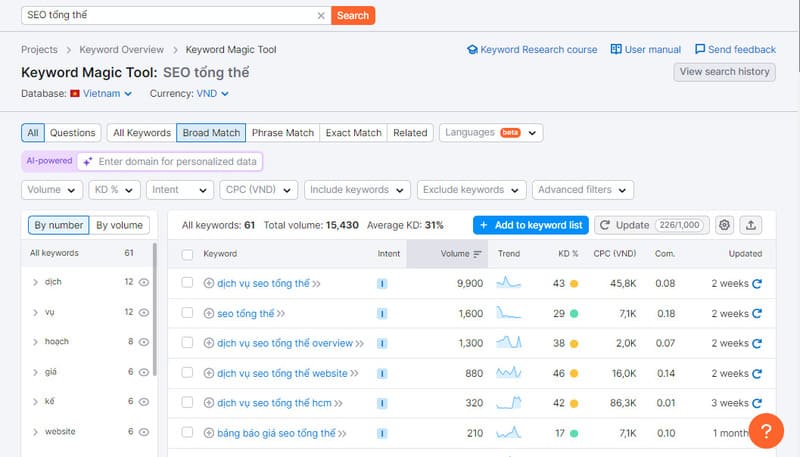Toggle the eye icon for 'hoạch' group

tap(144, 342)
